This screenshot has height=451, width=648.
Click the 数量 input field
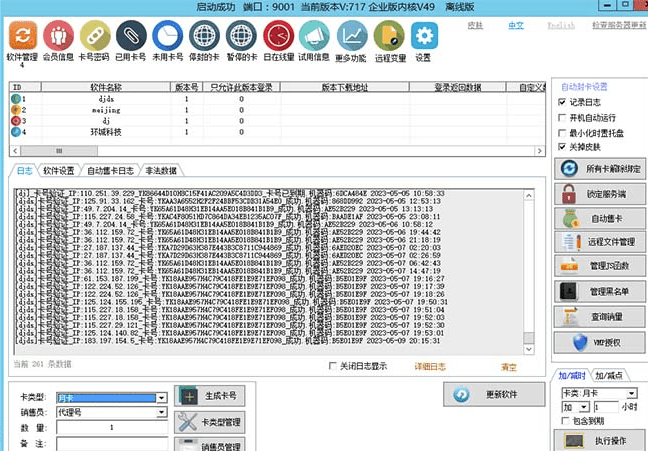(x=110, y=426)
